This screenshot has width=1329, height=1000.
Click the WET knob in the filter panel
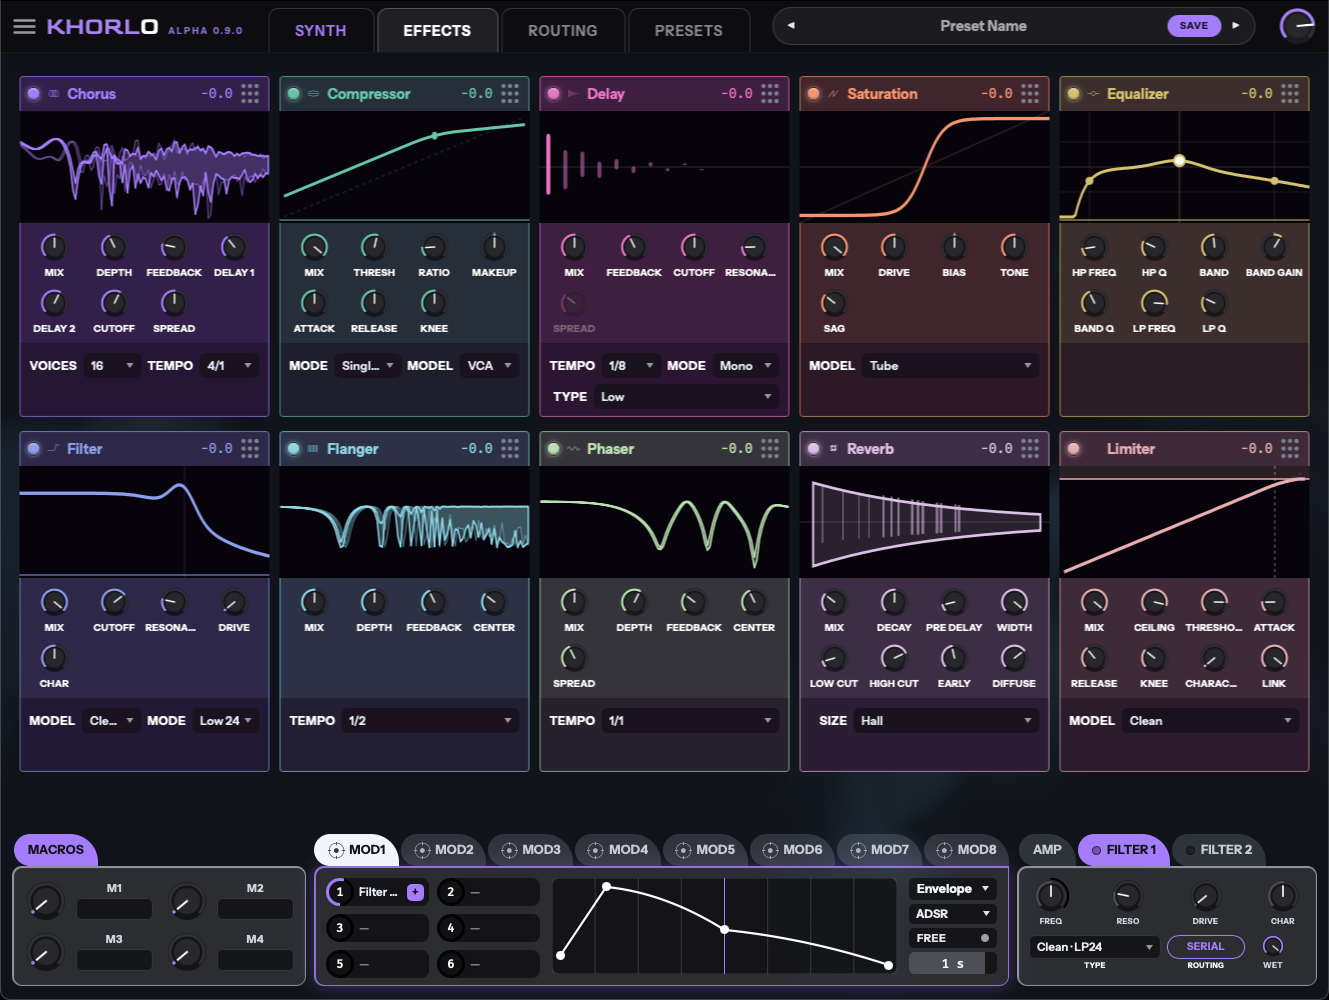pos(1273,946)
